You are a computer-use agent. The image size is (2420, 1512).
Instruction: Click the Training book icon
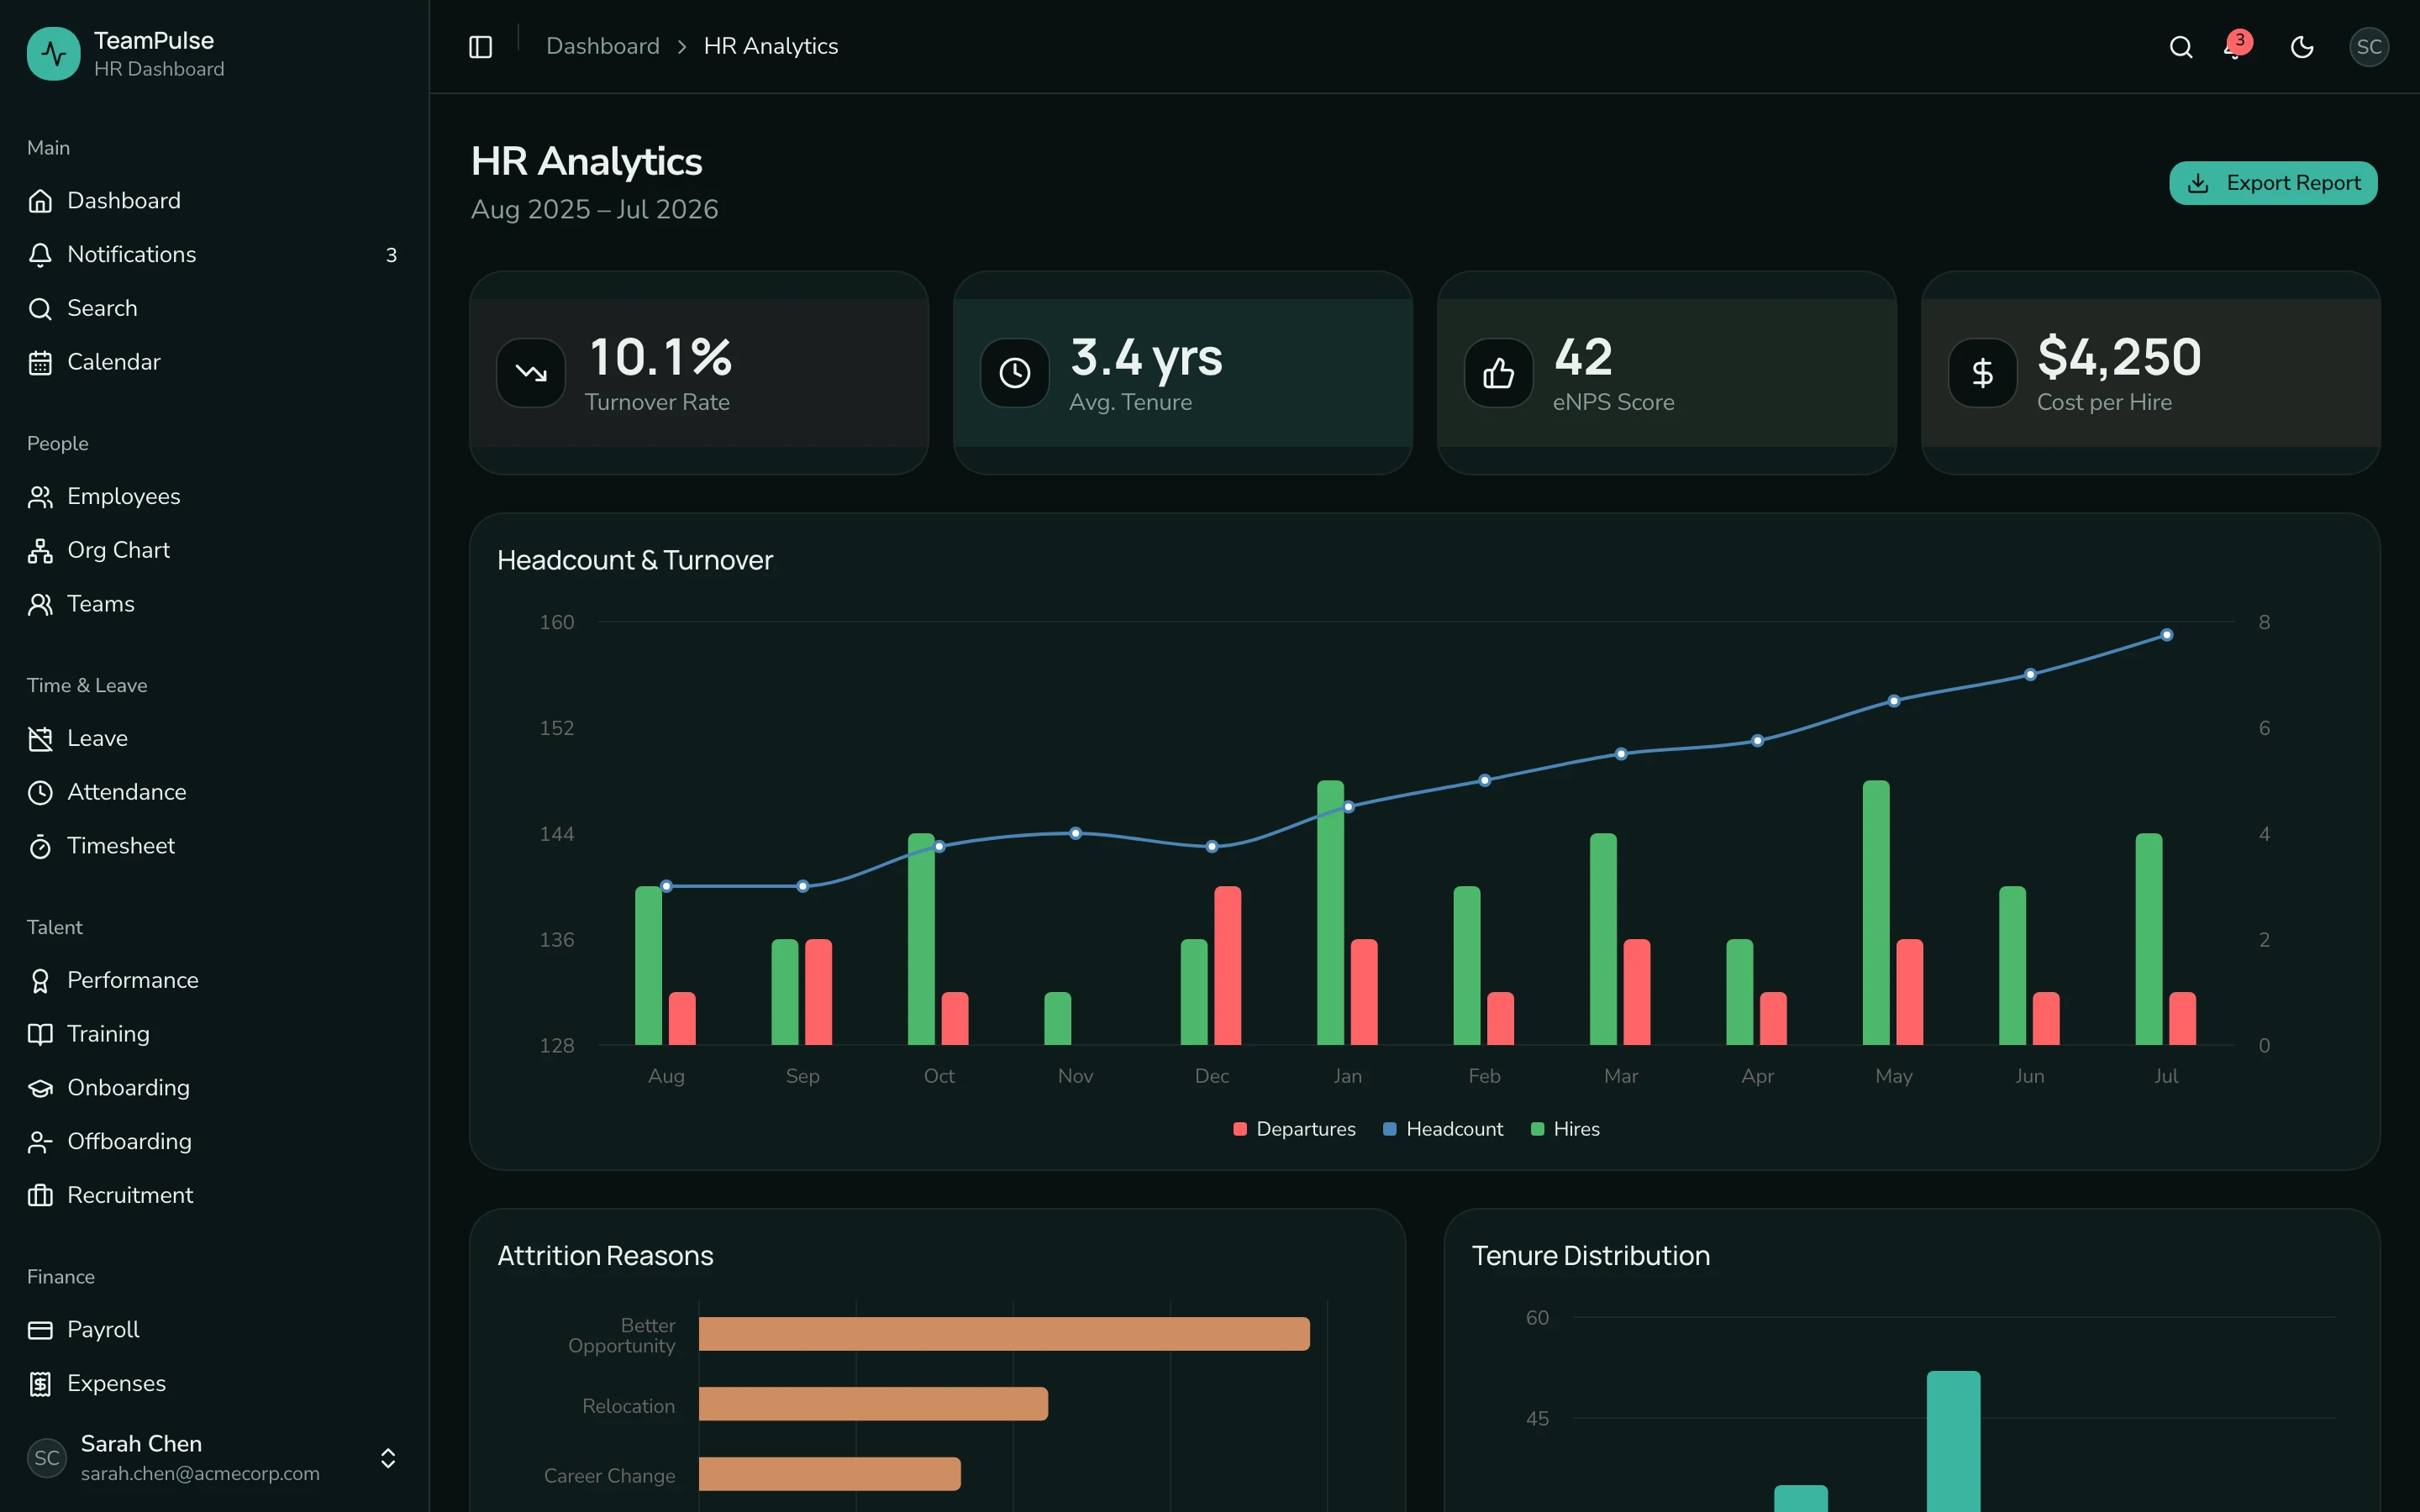[x=40, y=1035]
